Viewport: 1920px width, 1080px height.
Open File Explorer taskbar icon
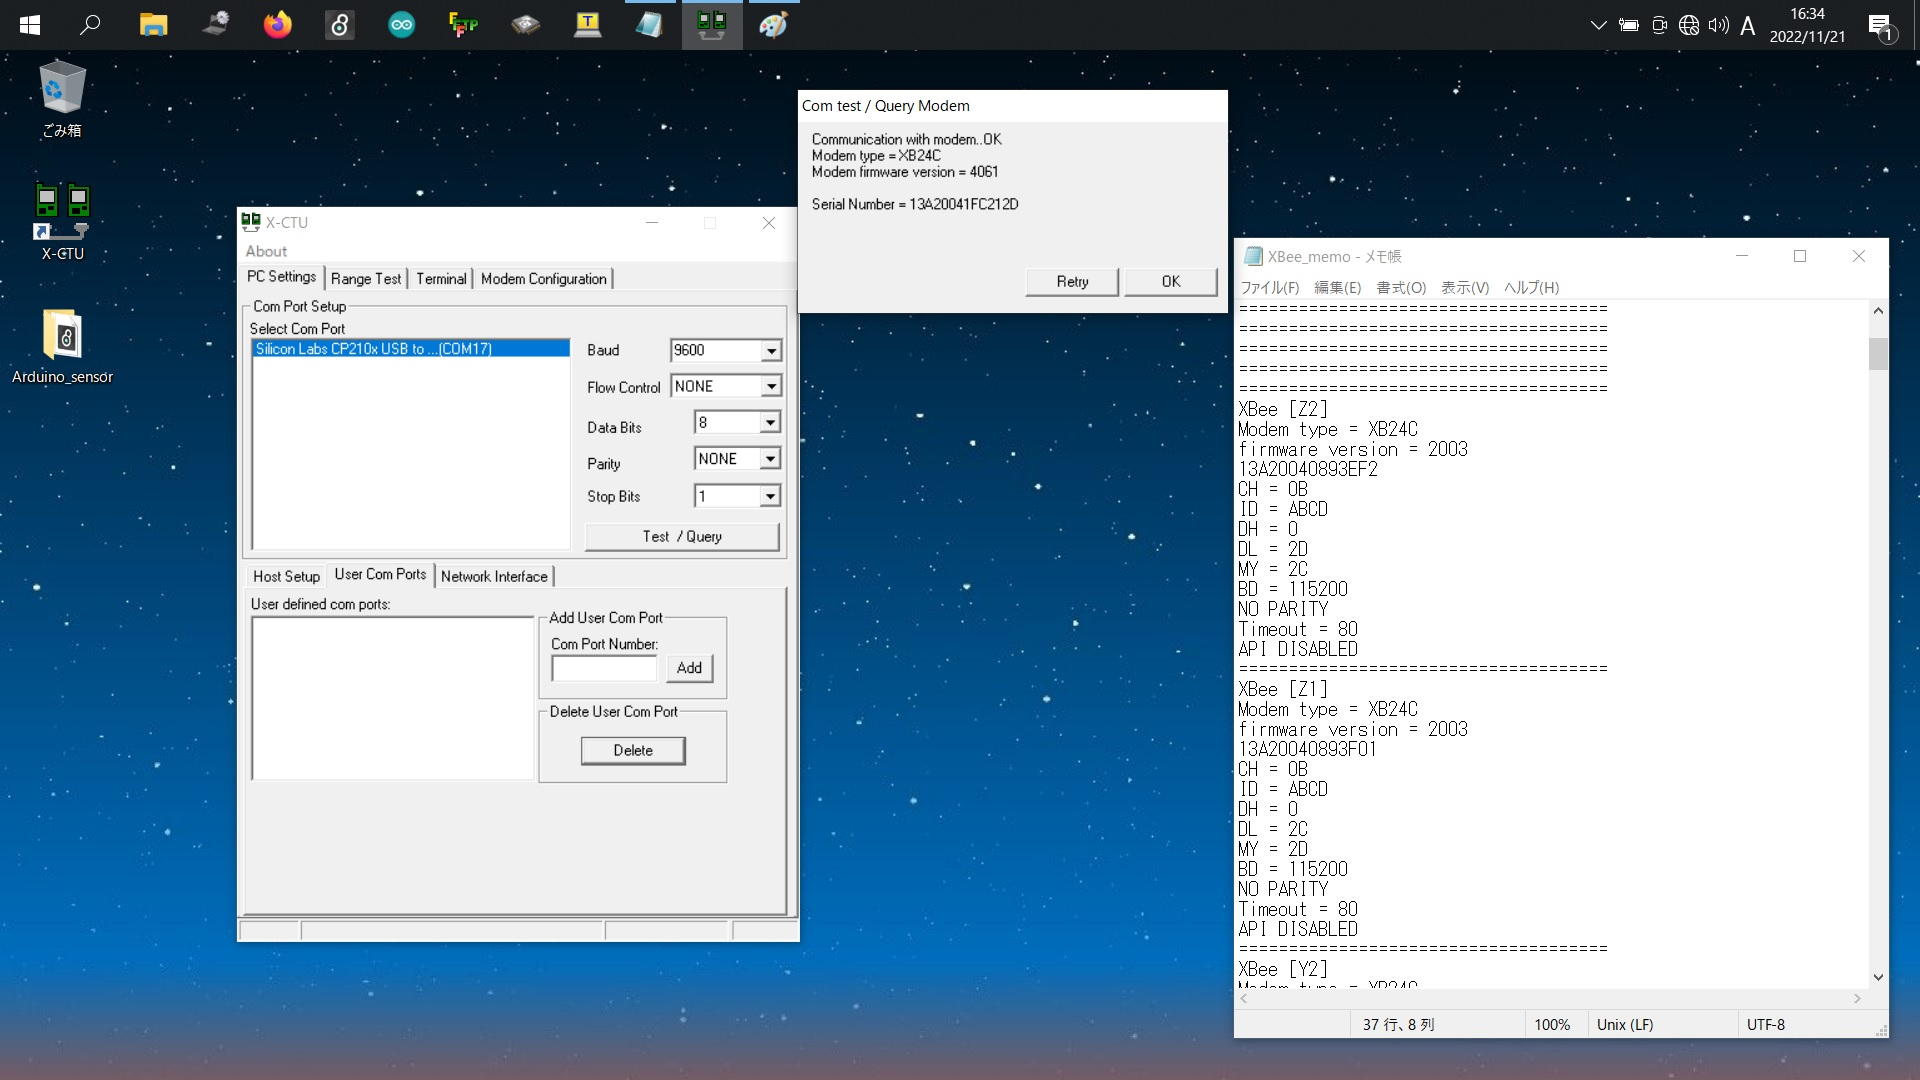click(153, 25)
